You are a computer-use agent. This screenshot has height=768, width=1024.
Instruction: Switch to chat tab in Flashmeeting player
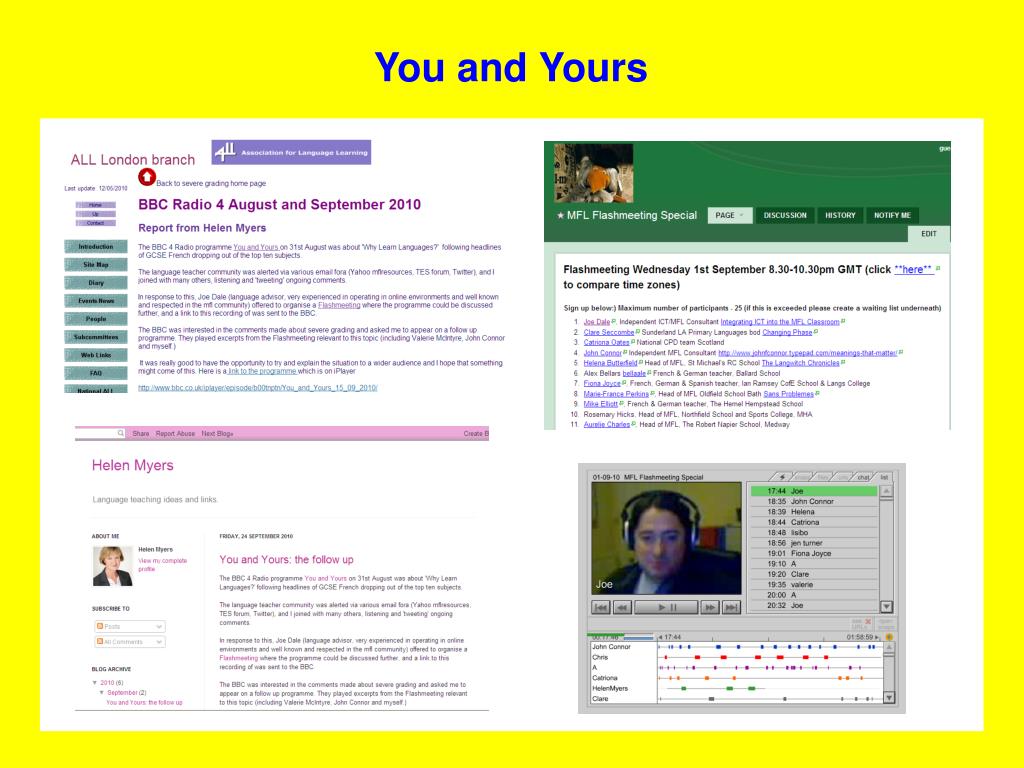coord(863,477)
